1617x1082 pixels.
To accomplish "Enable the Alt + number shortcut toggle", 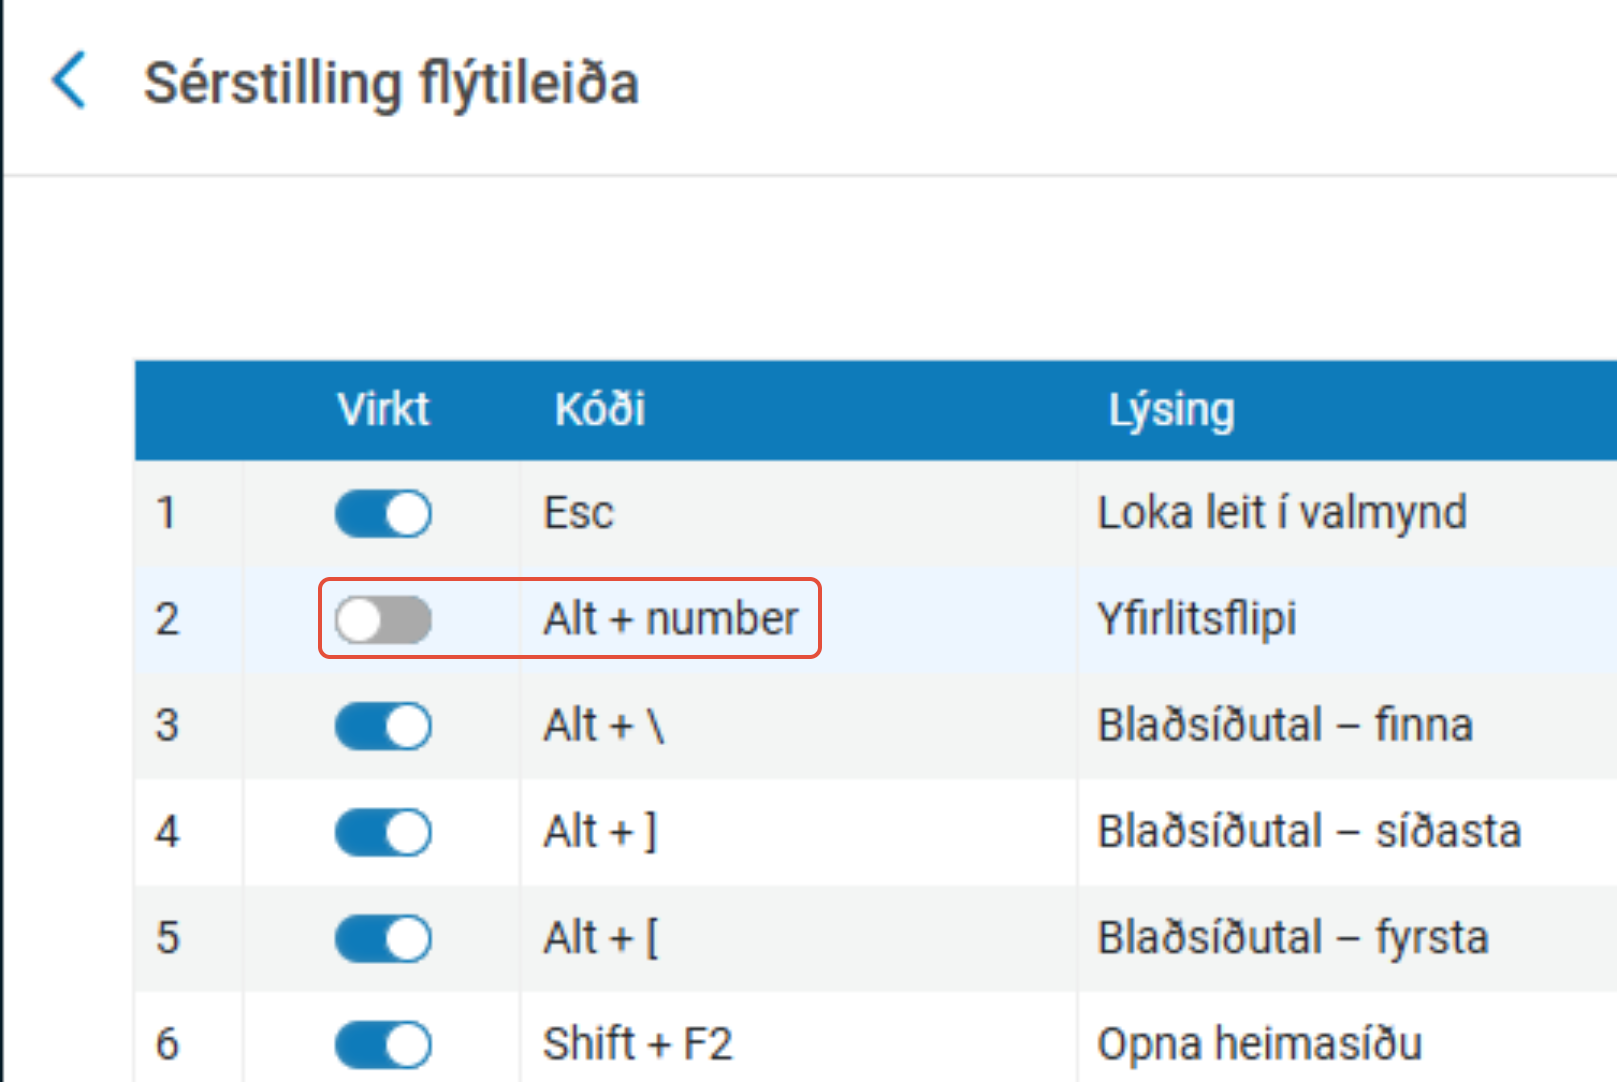I will pyautogui.click(x=383, y=620).
